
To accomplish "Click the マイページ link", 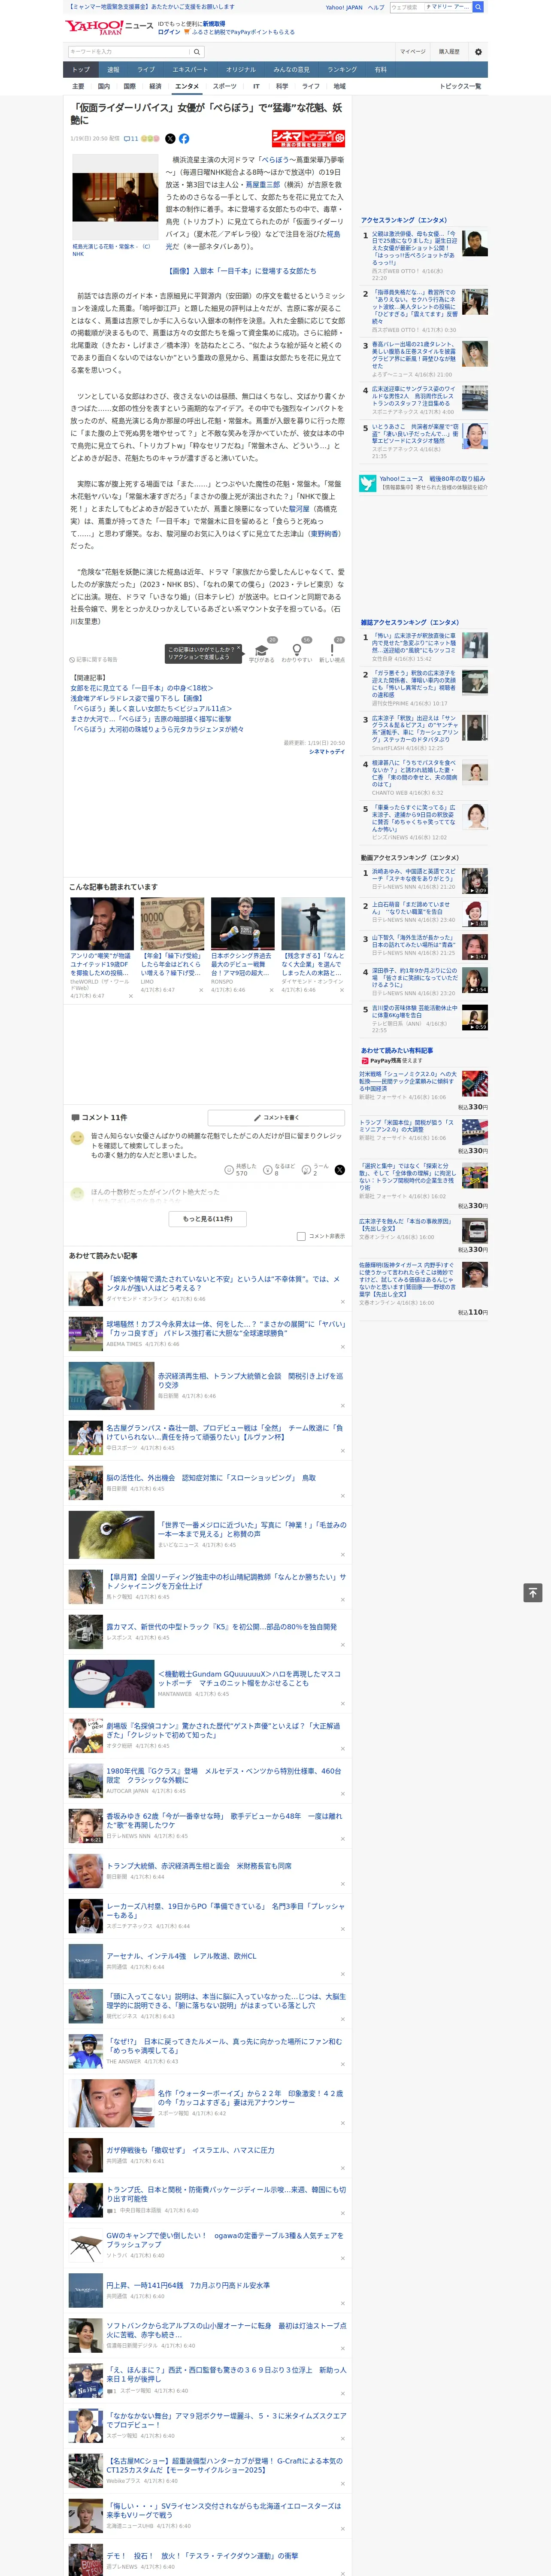I will [412, 52].
